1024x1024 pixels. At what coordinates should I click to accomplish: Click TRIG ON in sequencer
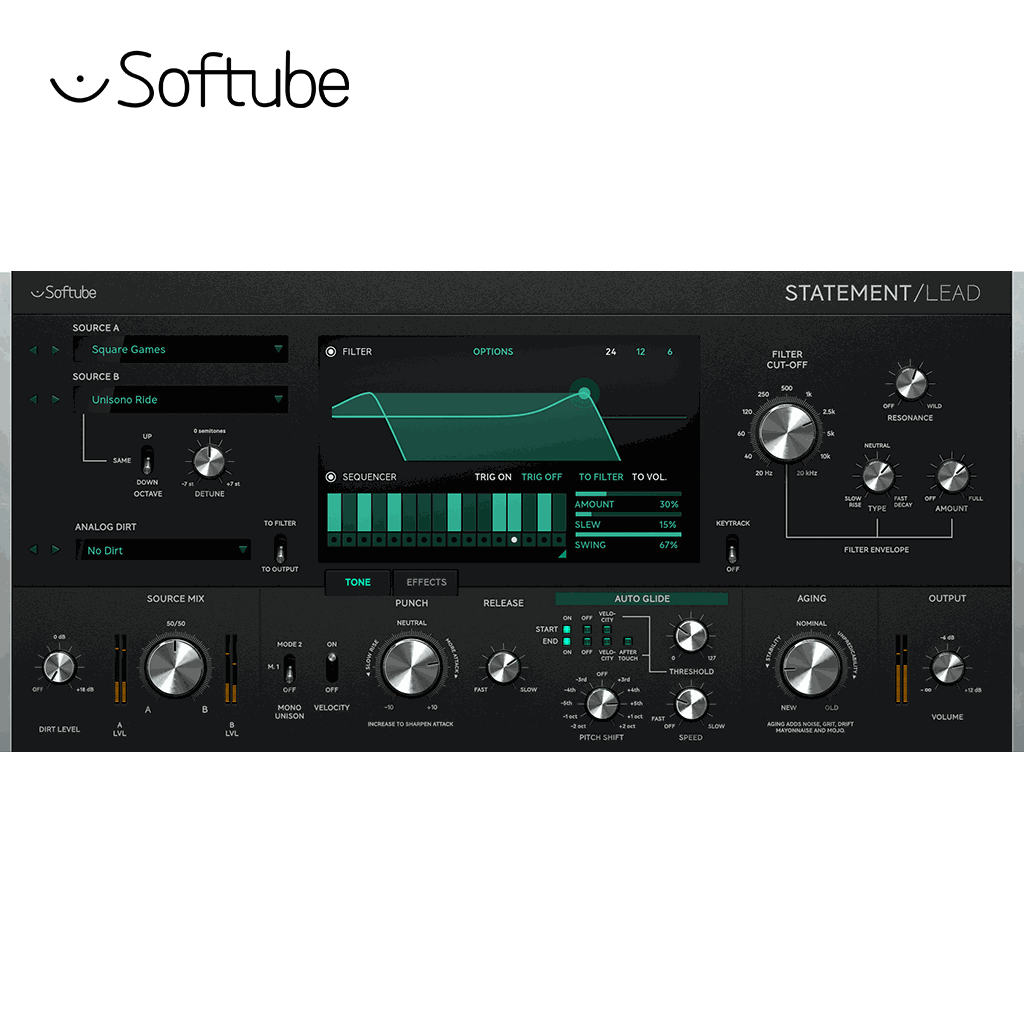tap(493, 477)
